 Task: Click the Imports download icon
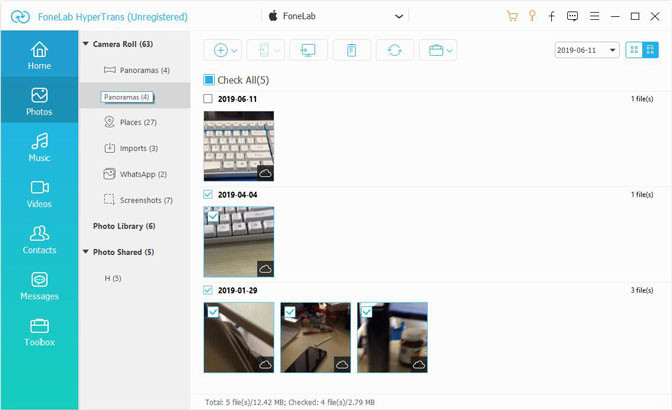109,148
